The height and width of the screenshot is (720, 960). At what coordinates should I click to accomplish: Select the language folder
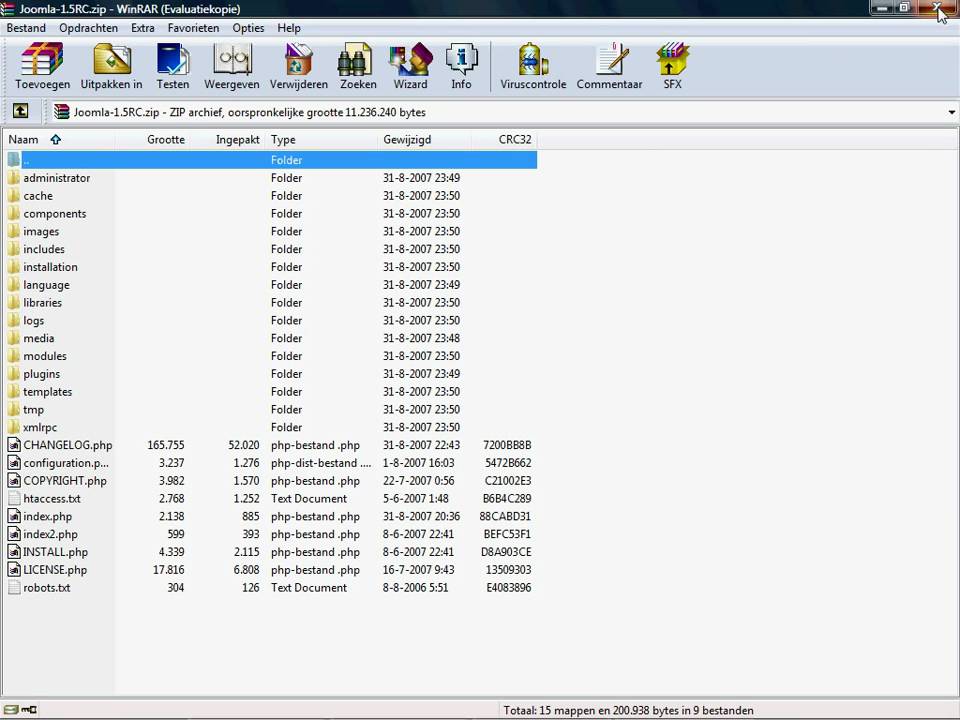[x=46, y=285]
